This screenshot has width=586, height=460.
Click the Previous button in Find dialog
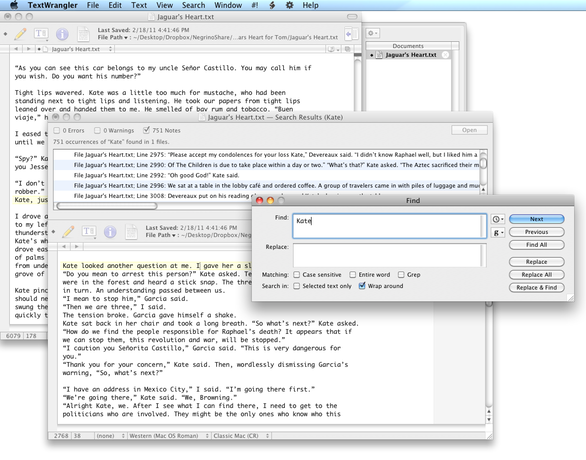(x=536, y=232)
